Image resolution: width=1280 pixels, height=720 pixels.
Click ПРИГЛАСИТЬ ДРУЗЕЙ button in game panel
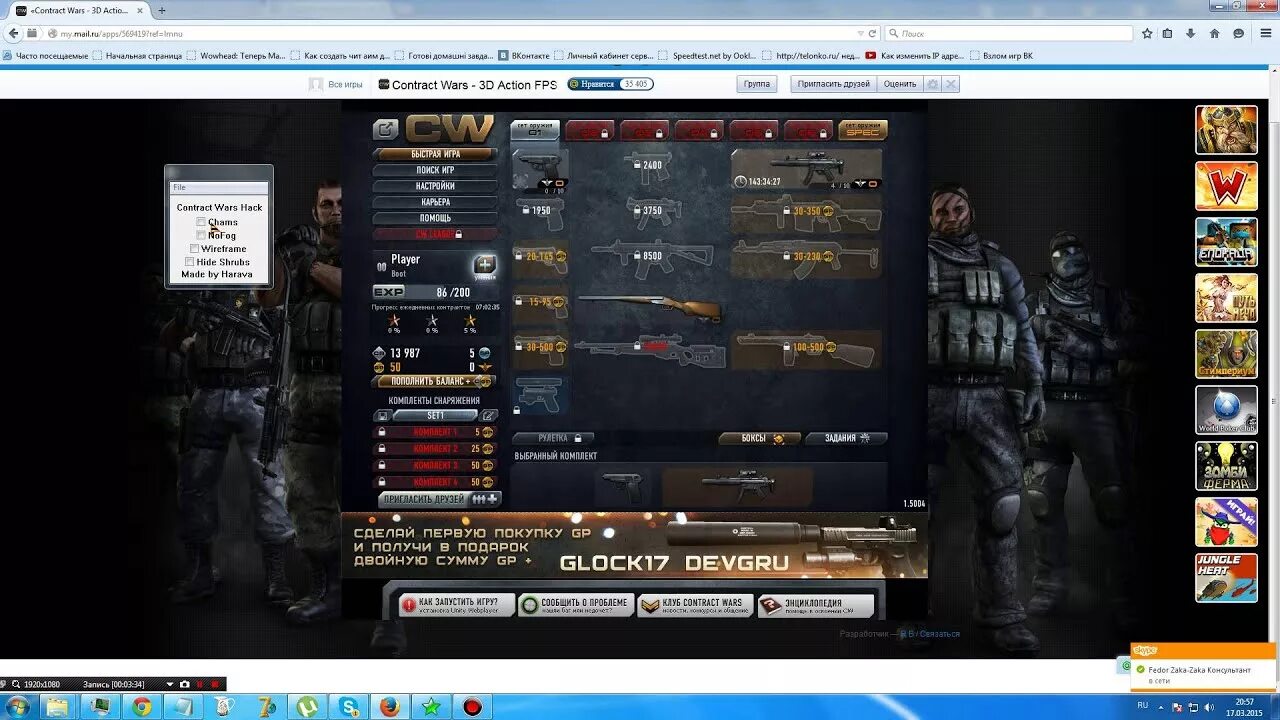(x=439, y=498)
